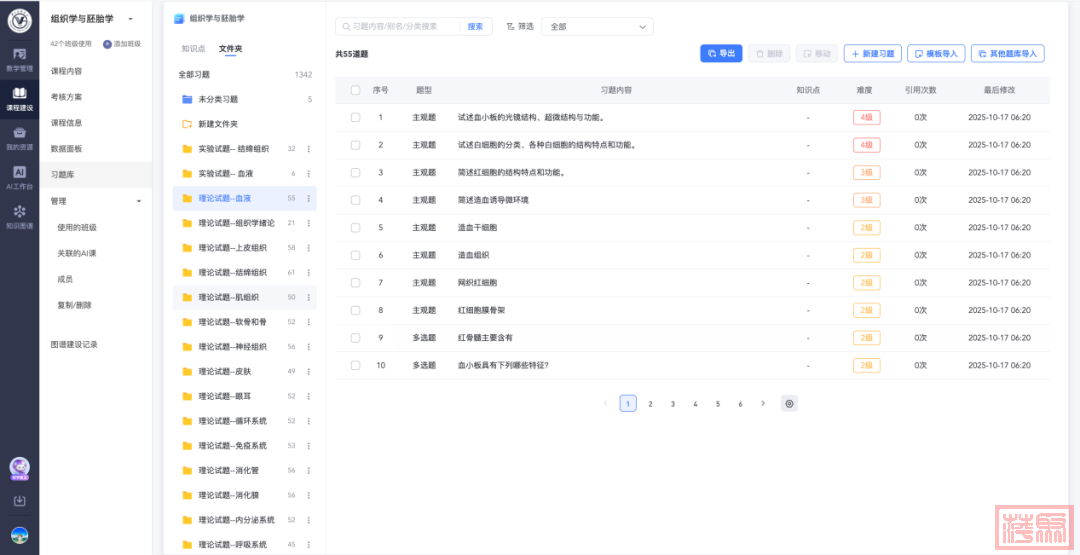Switch to the 知识点 tab
Image resolution: width=1080 pixels, height=555 pixels.
coord(193,48)
